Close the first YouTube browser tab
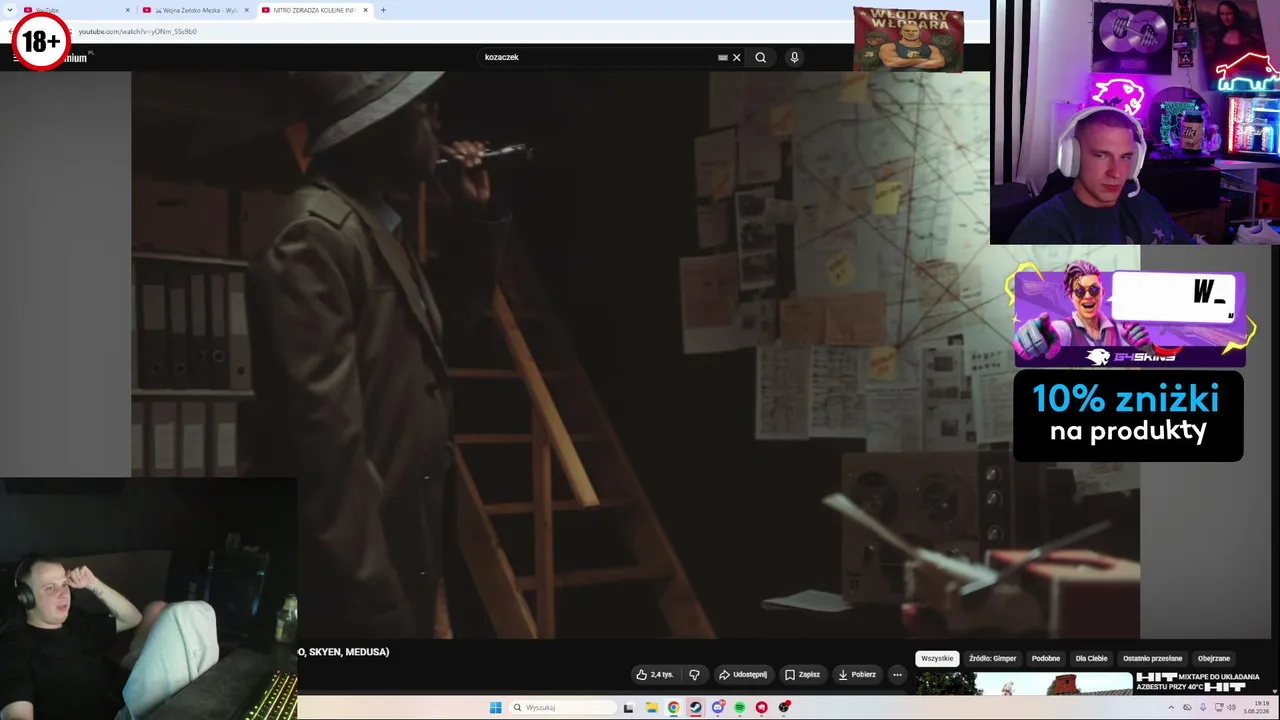The width and height of the screenshot is (1280, 720). pyautogui.click(x=128, y=10)
